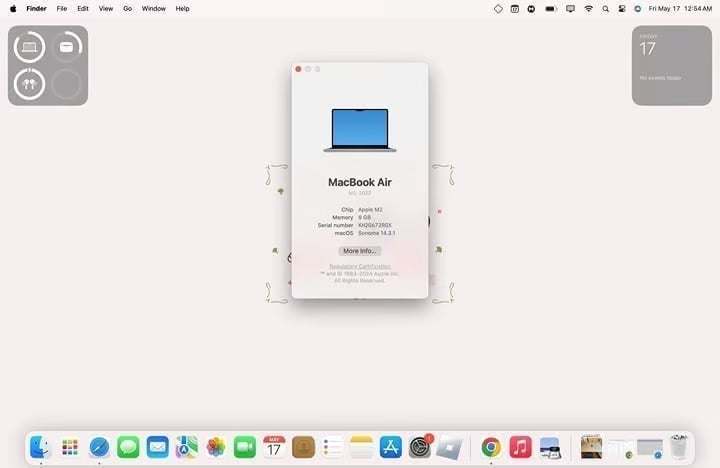The image size is (720, 468).
Task: Open the View menu
Action: [106, 9]
